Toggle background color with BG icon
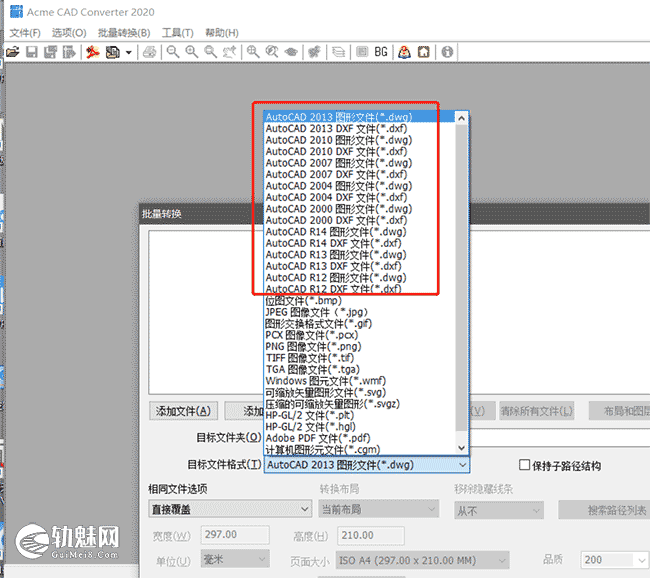Viewport: 650px width, 578px height. (x=381, y=52)
